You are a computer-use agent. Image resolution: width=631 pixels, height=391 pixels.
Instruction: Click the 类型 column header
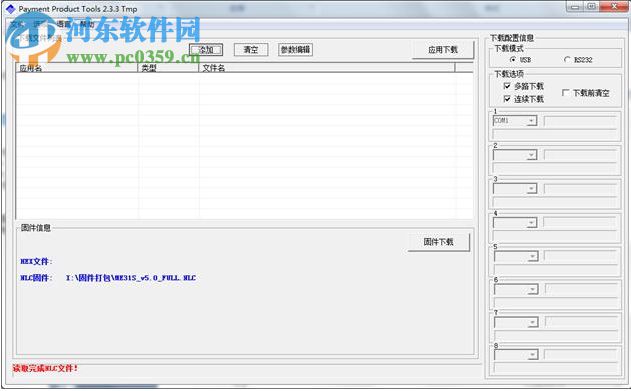click(x=169, y=68)
